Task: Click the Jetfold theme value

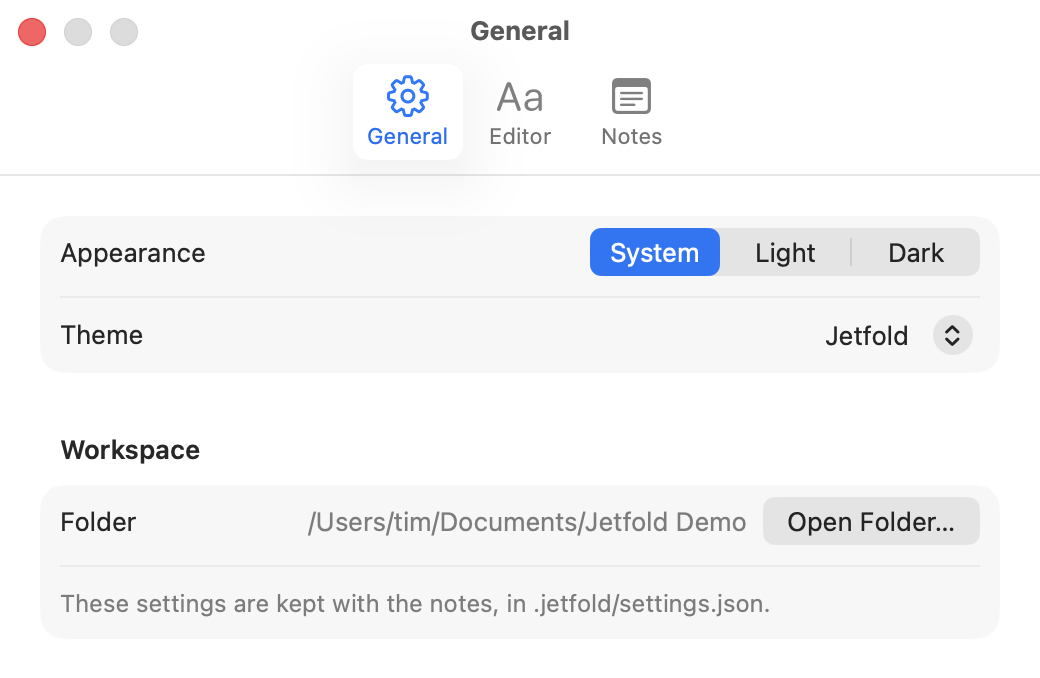Action: 866,336
